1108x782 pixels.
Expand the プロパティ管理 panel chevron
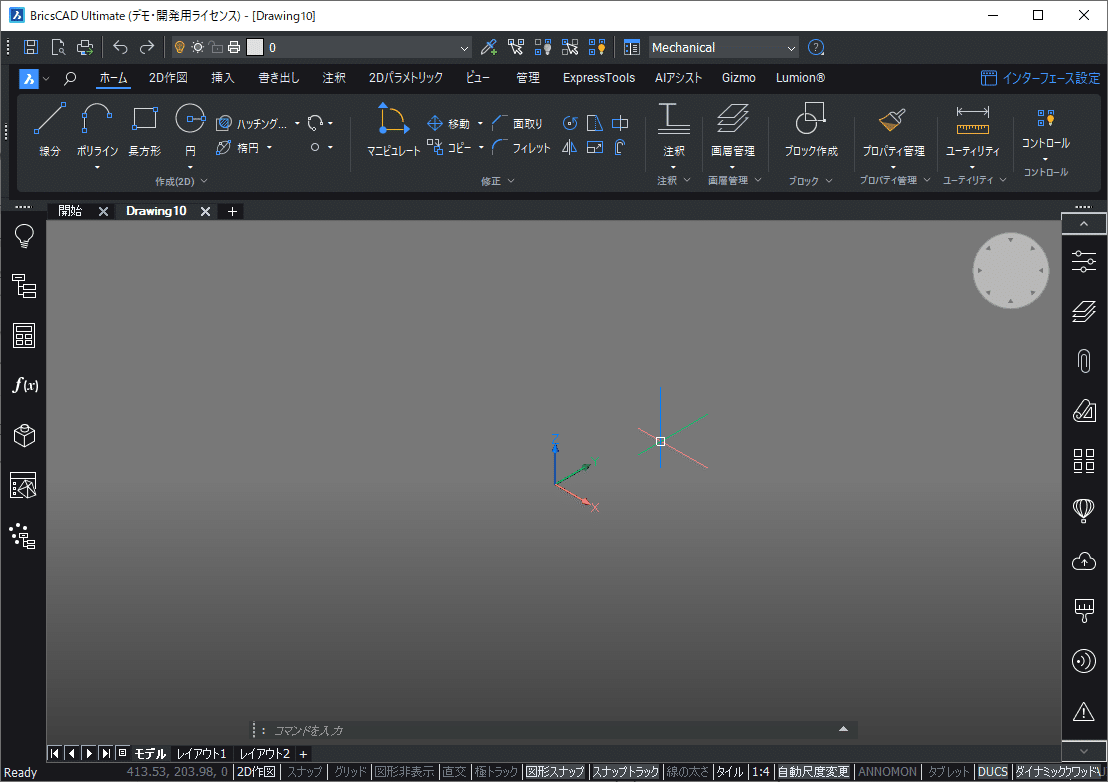926,180
